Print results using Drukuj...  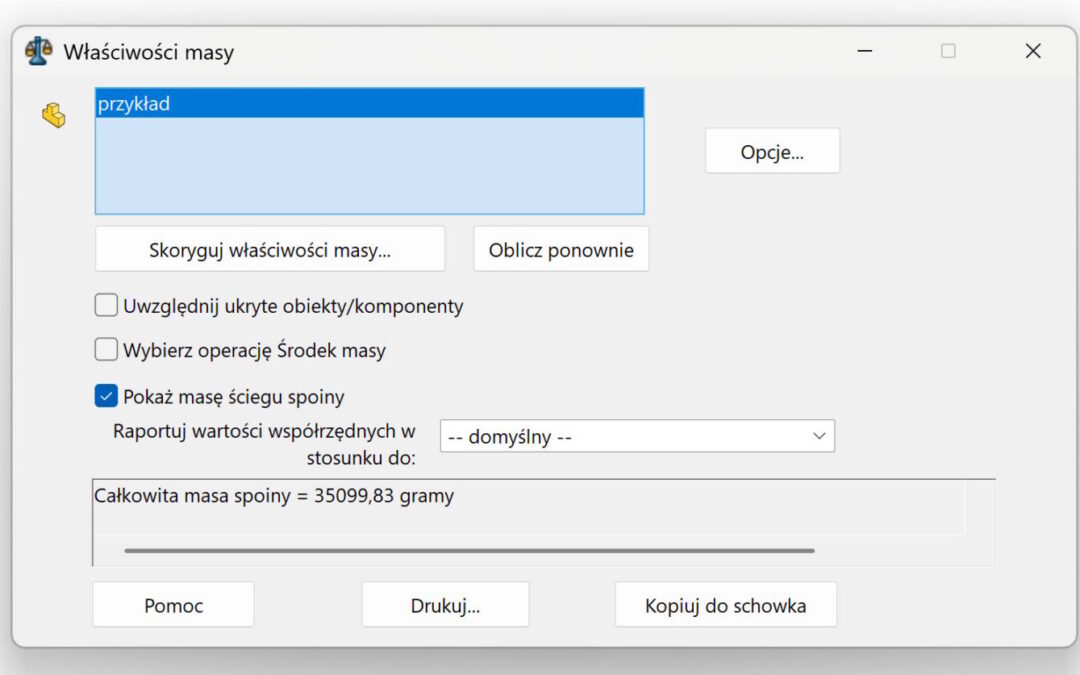[x=445, y=605]
